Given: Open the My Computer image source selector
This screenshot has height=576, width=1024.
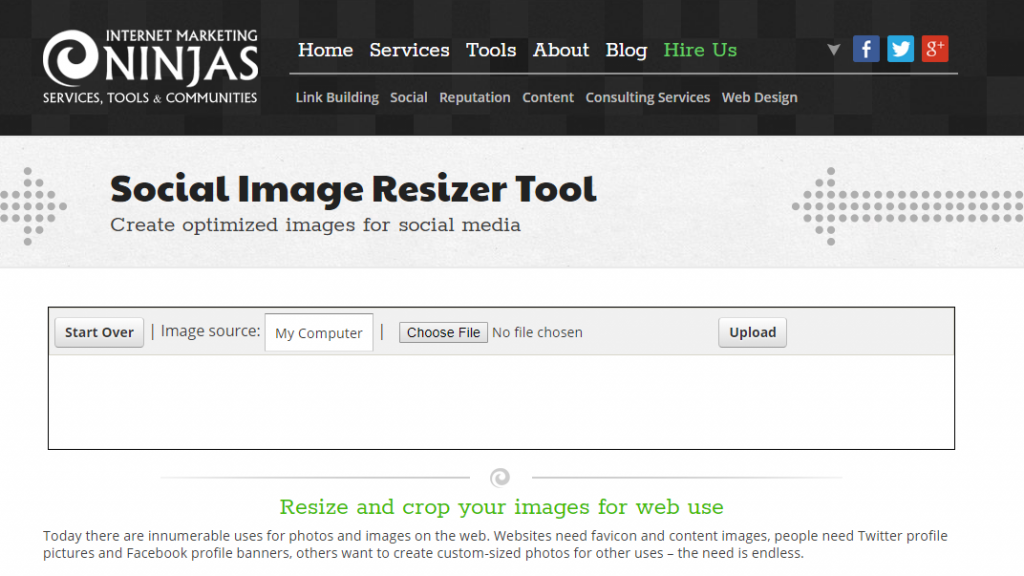Looking at the screenshot, I should (x=318, y=332).
